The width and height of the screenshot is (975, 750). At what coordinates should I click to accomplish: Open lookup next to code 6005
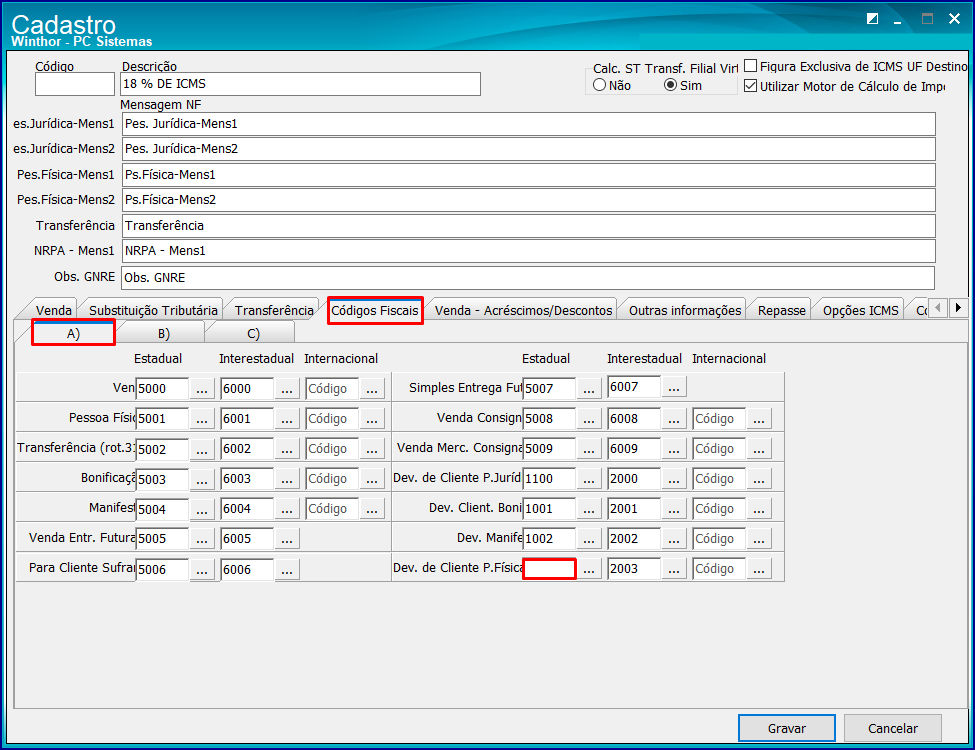(x=287, y=539)
